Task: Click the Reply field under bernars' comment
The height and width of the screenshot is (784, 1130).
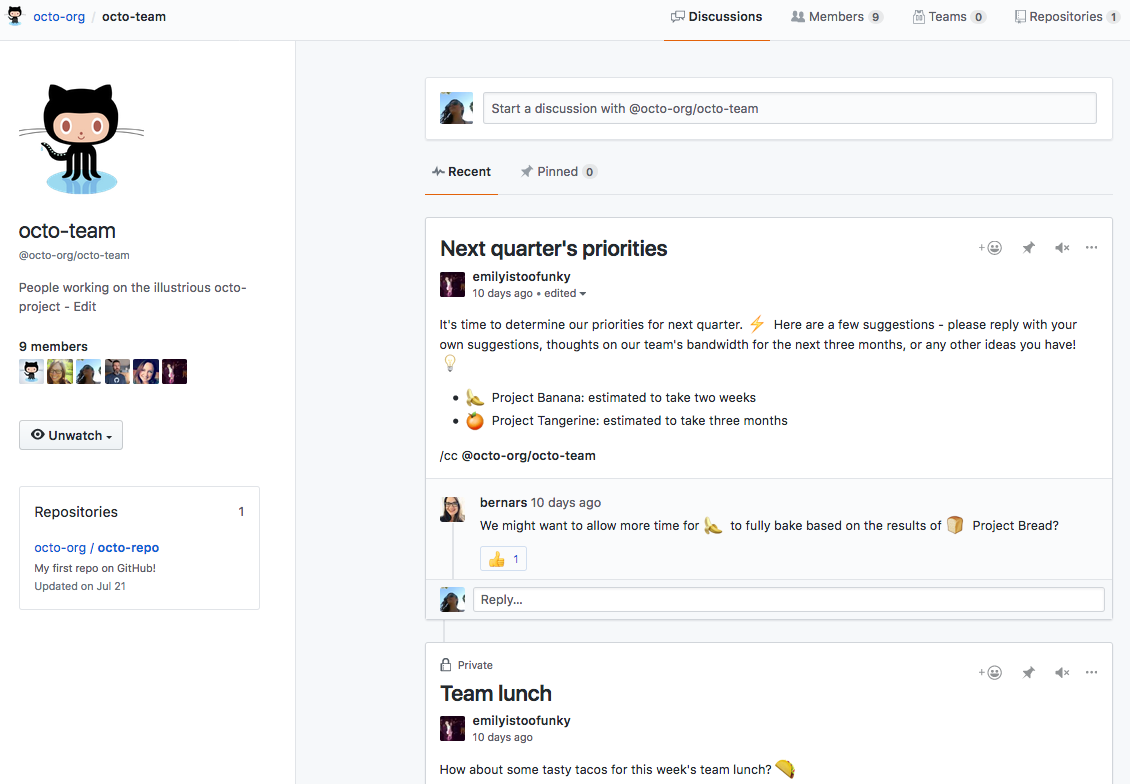Action: pos(789,599)
